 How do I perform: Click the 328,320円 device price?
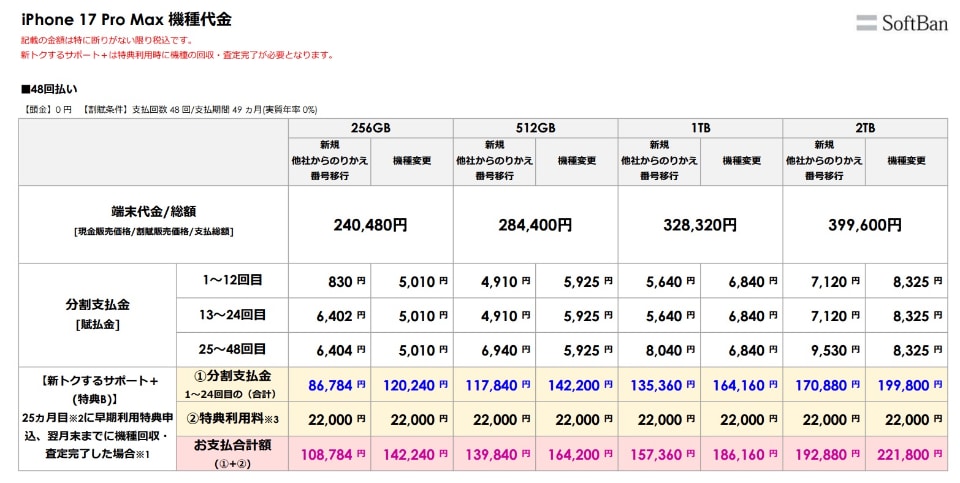pos(700,225)
